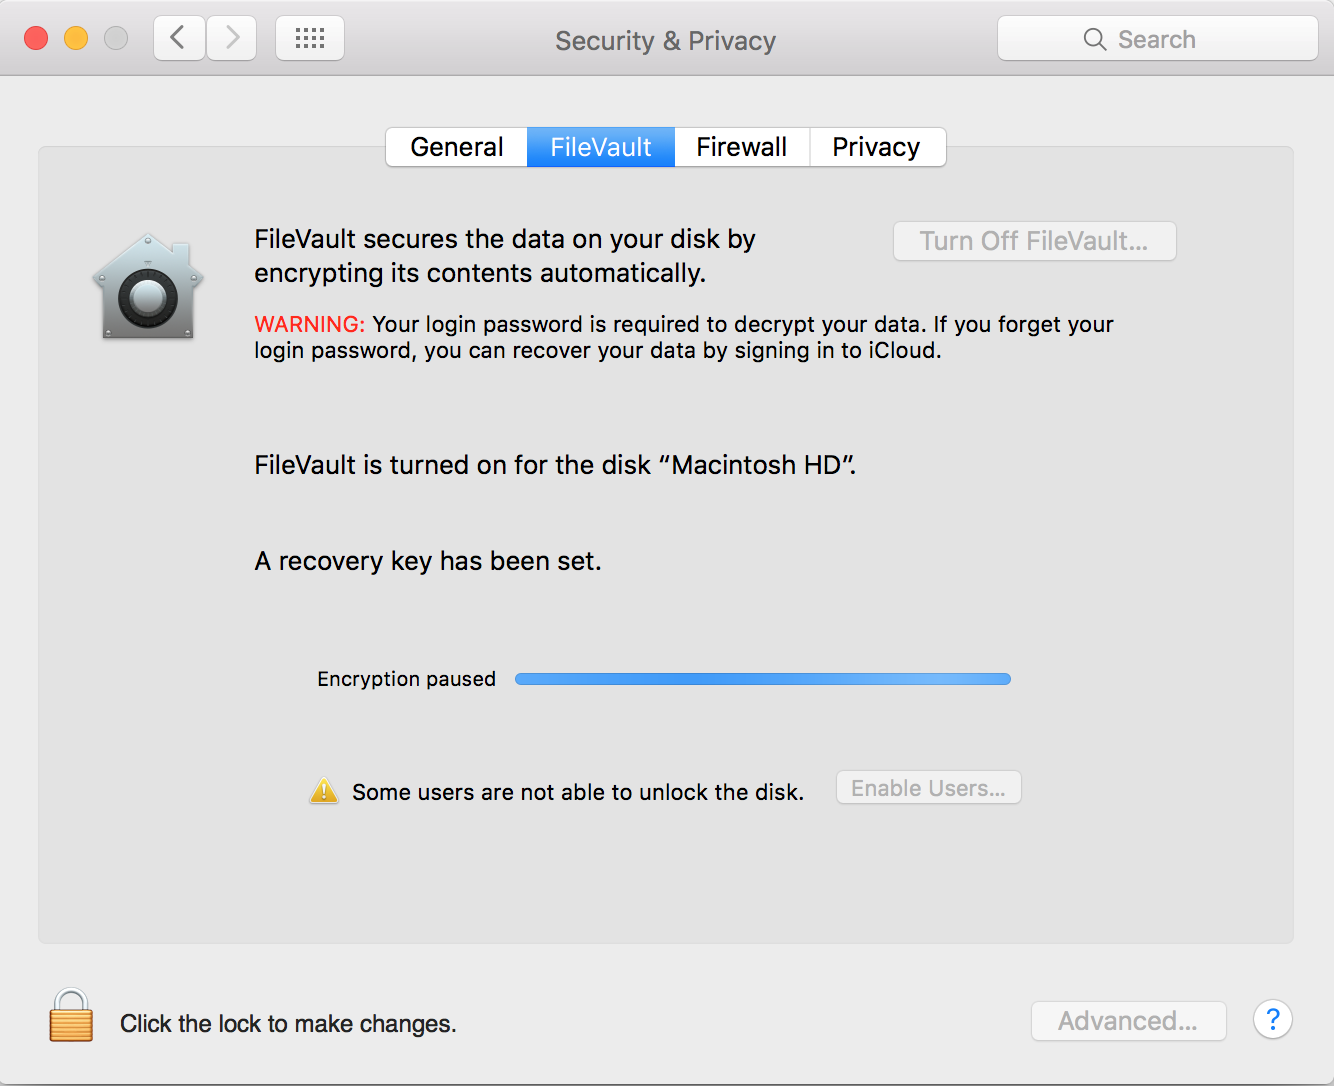Screen dimensions: 1334x1086
Task: Click the encryption progress bar
Action: (762, 679)
